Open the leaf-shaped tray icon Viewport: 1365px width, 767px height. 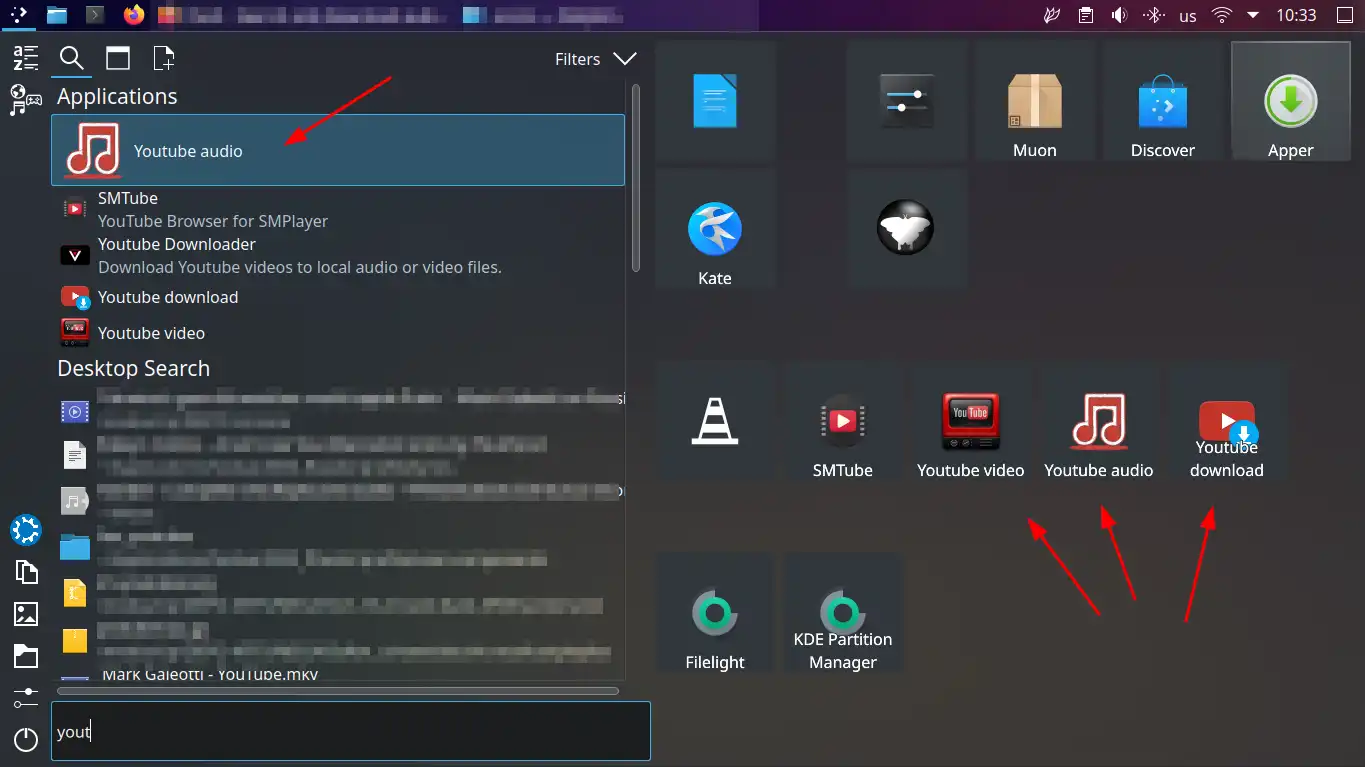1052,15
